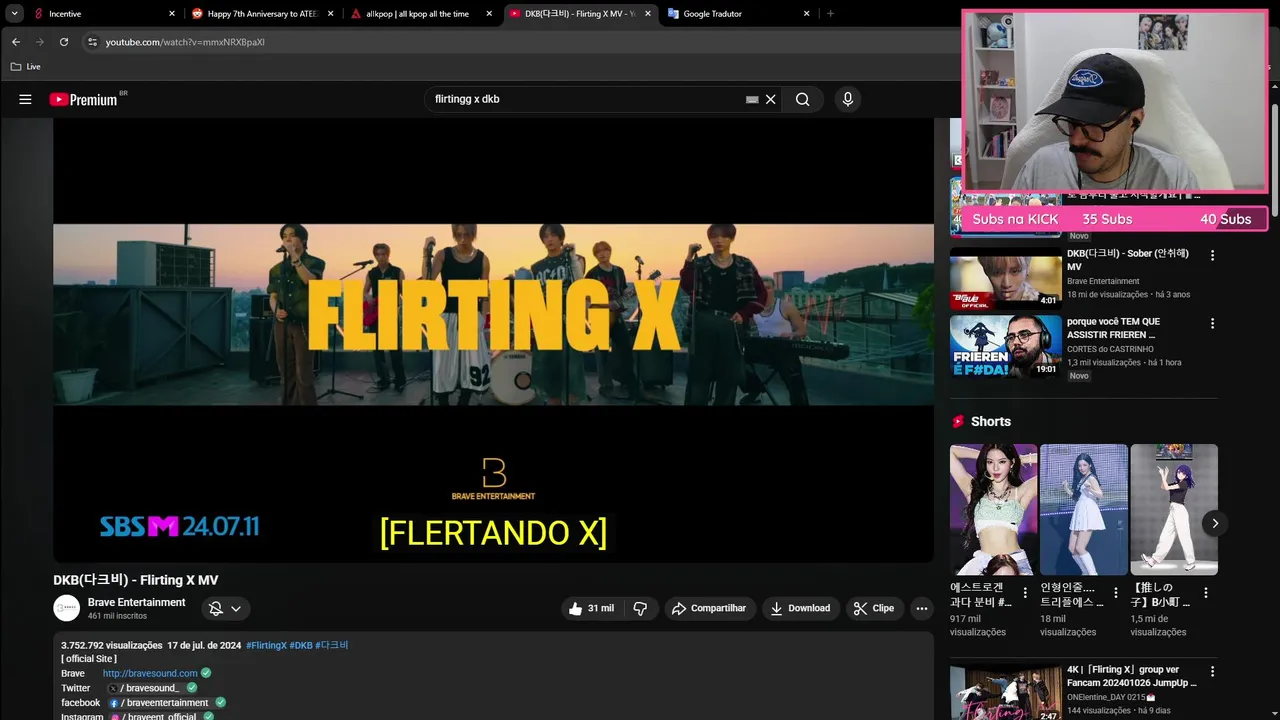Open the #FlirtingX hashtag

(x=266, y=645)
